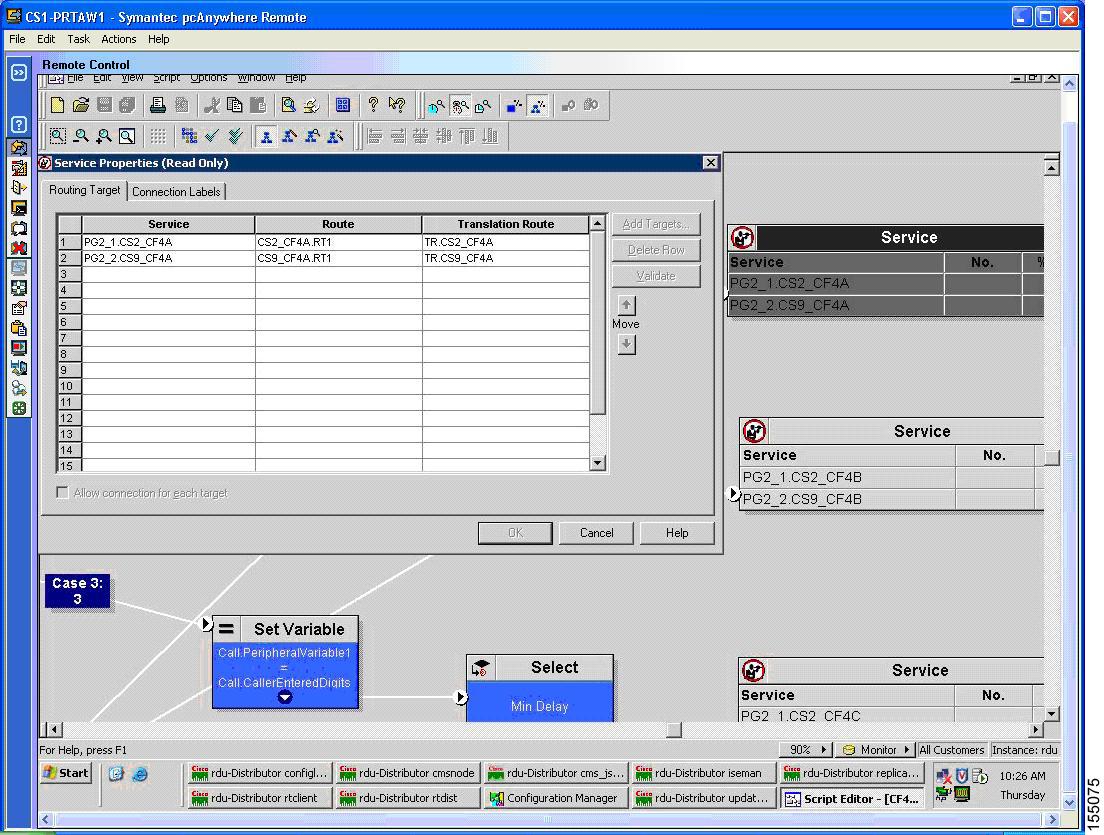Image resolution: width=1104 pixels, height=835 pixels.
Task: Open the 90% zoom arrow in status bar
Action: [x=824, y=750]
